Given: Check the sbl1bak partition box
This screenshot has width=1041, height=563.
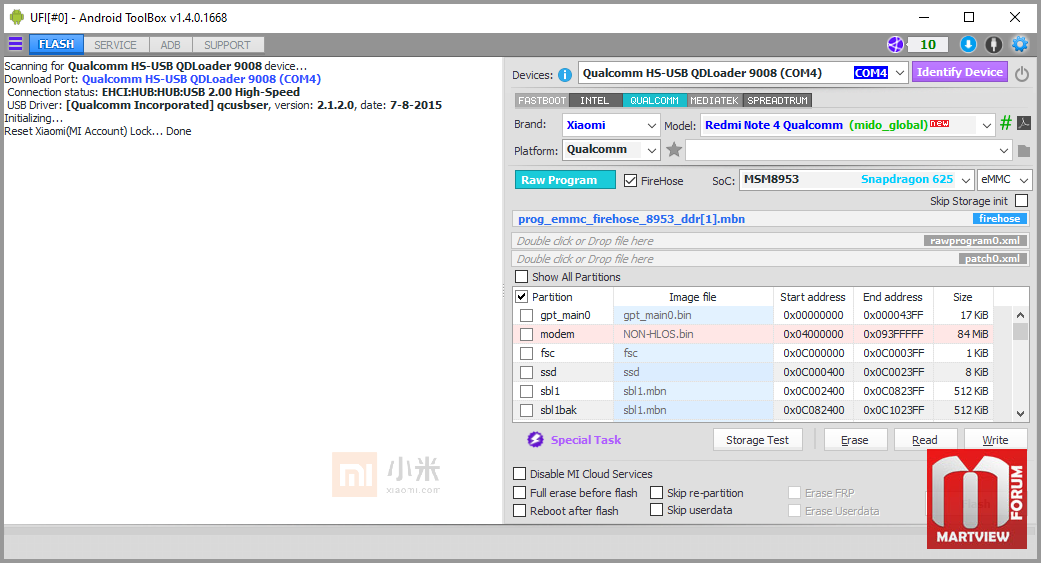Looking at the screenshot, I should [526, 410].
